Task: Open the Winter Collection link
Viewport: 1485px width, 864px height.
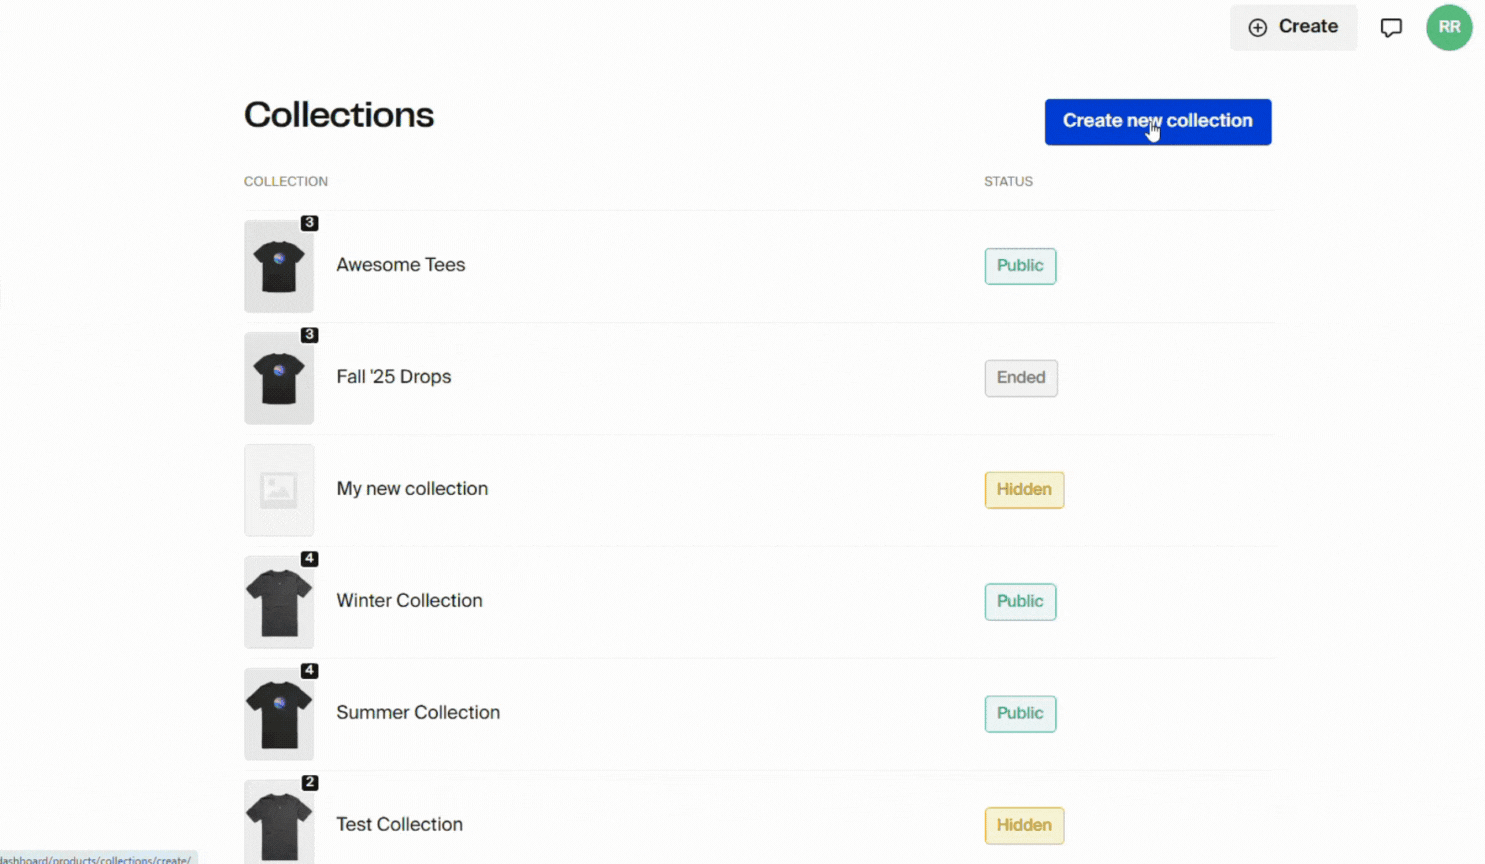Action: point(409,601)
